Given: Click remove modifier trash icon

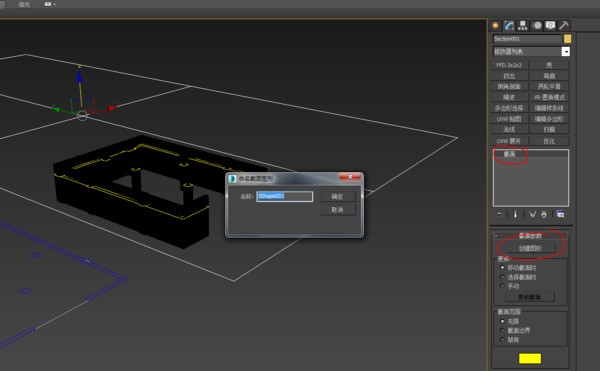Looking at the screenshot, I should tap(544, 214).
